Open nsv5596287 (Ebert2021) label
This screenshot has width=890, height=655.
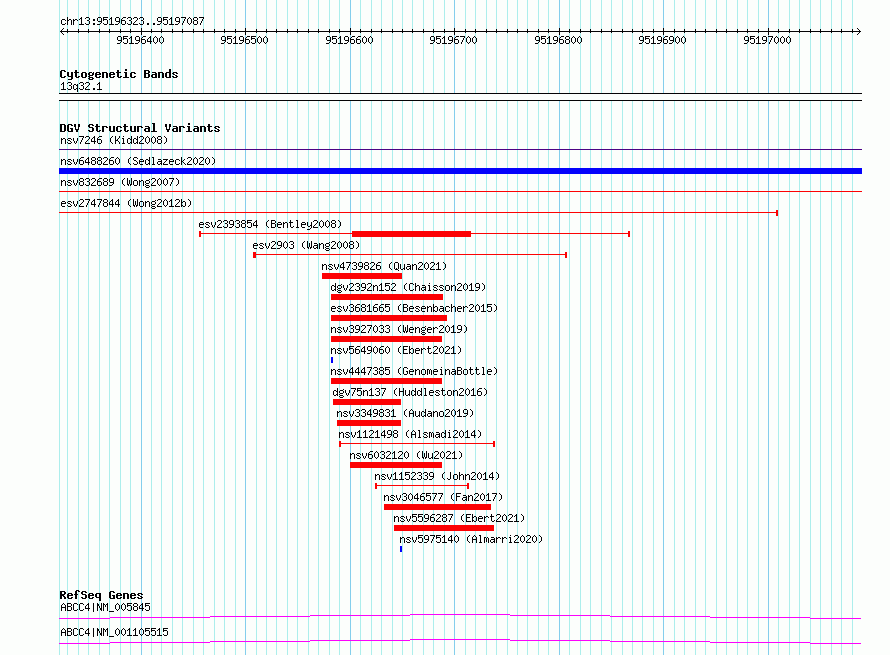pyautogui.click(x=459, y=518)
